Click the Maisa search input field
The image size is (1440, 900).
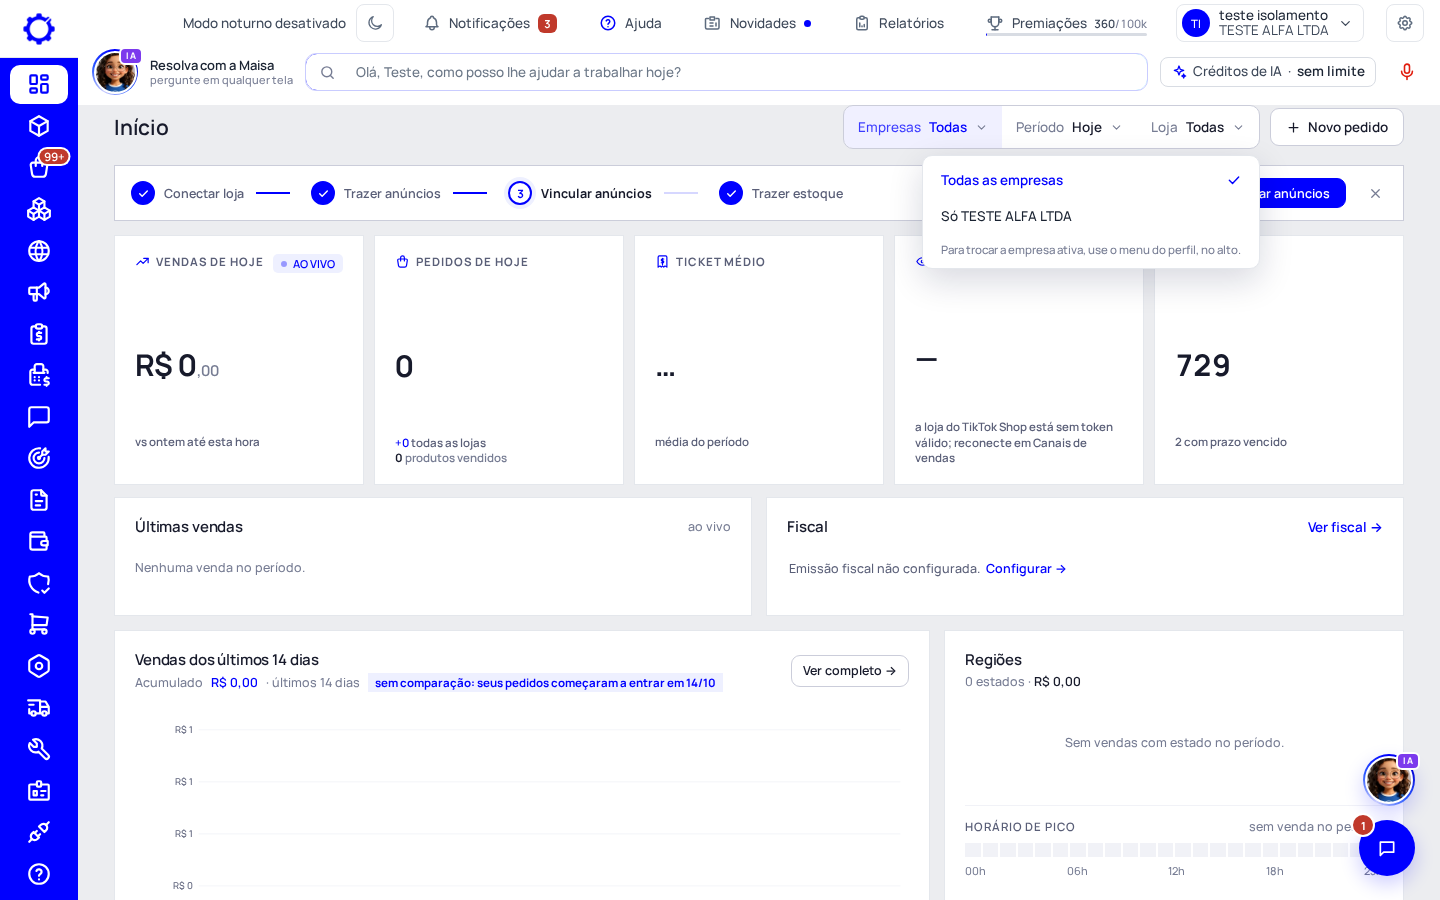pyautogui.click(x=726, y=72)
